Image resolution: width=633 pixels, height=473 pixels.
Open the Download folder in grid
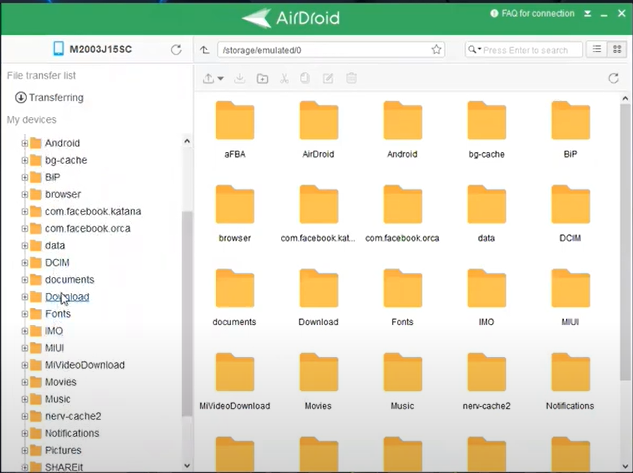click(x=319, y=288)
